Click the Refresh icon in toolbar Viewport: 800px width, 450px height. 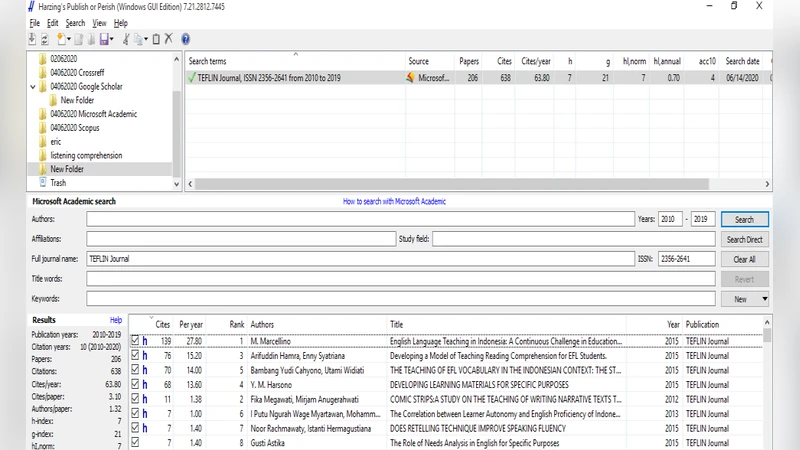46,39
